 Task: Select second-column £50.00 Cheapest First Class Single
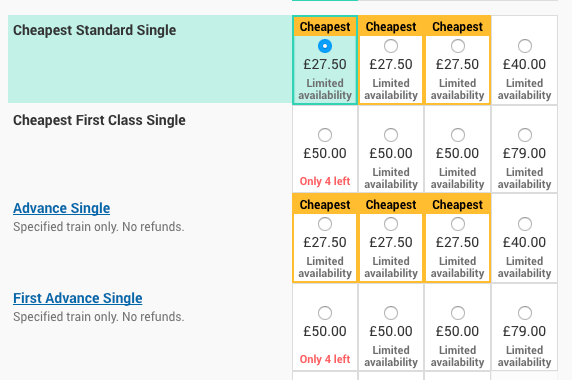[391, 135]
